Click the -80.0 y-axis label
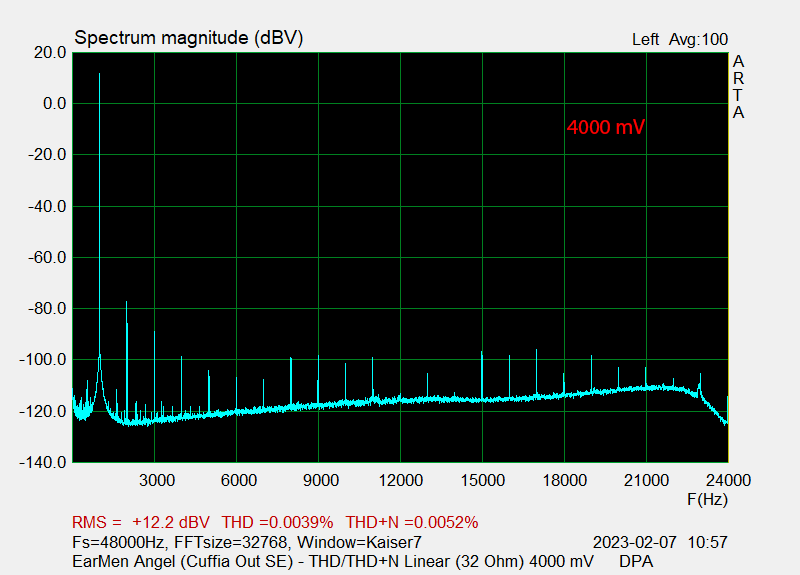 point(47,309)
